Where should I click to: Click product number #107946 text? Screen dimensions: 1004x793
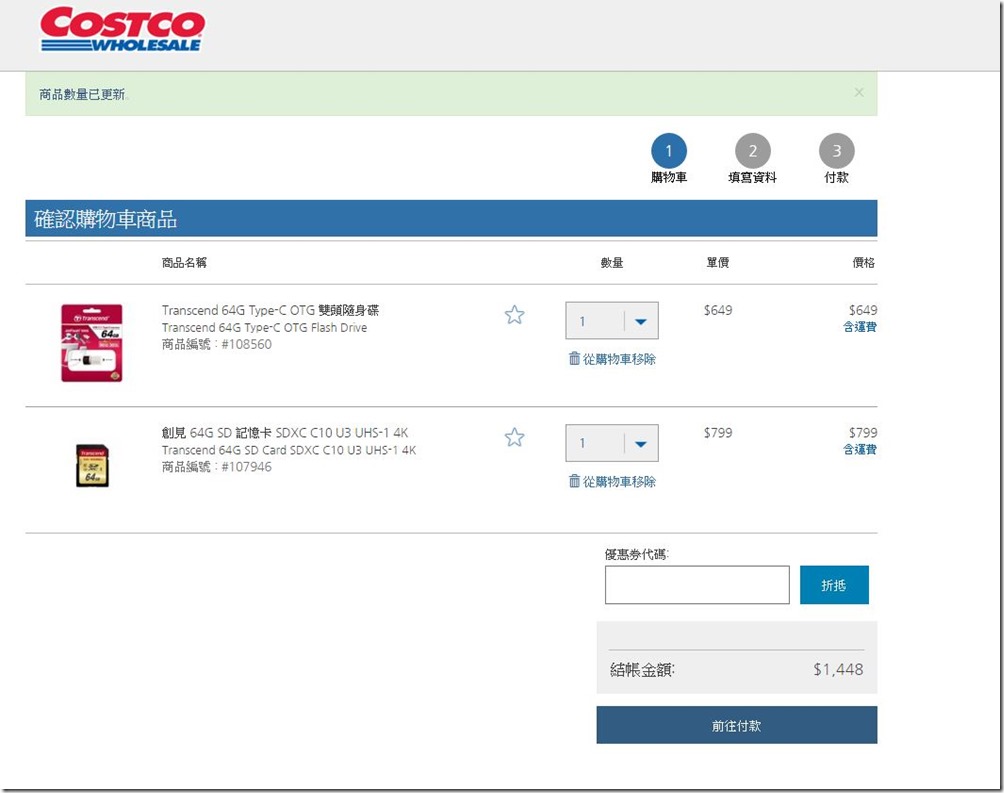tap(247, 466)
